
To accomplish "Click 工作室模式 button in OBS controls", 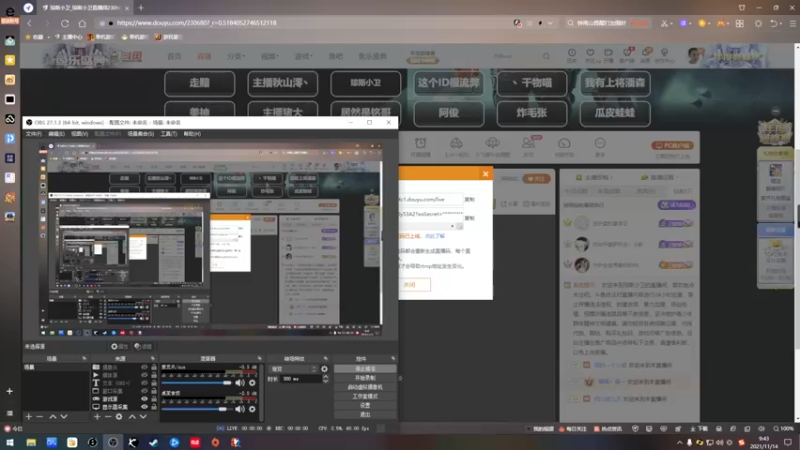I will coord(365,396).
